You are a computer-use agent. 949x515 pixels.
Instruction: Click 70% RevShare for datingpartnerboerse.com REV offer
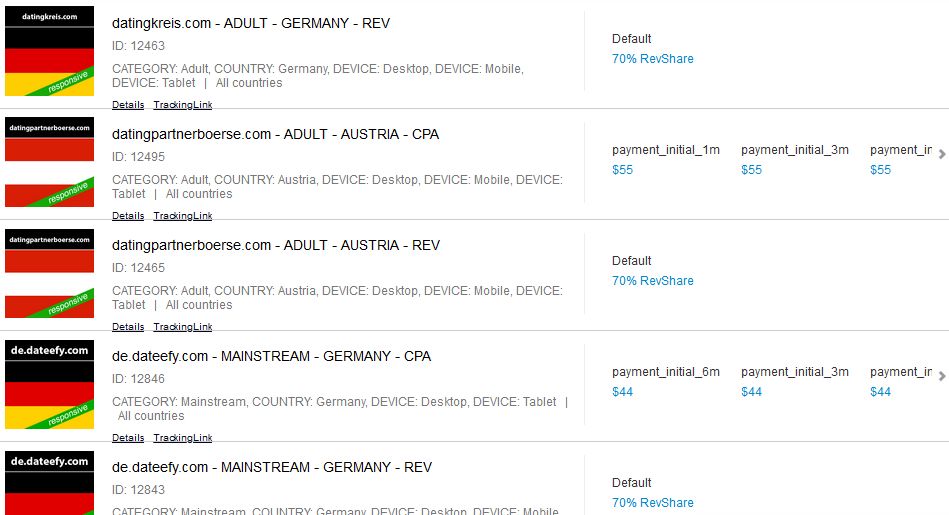point(652,281)
